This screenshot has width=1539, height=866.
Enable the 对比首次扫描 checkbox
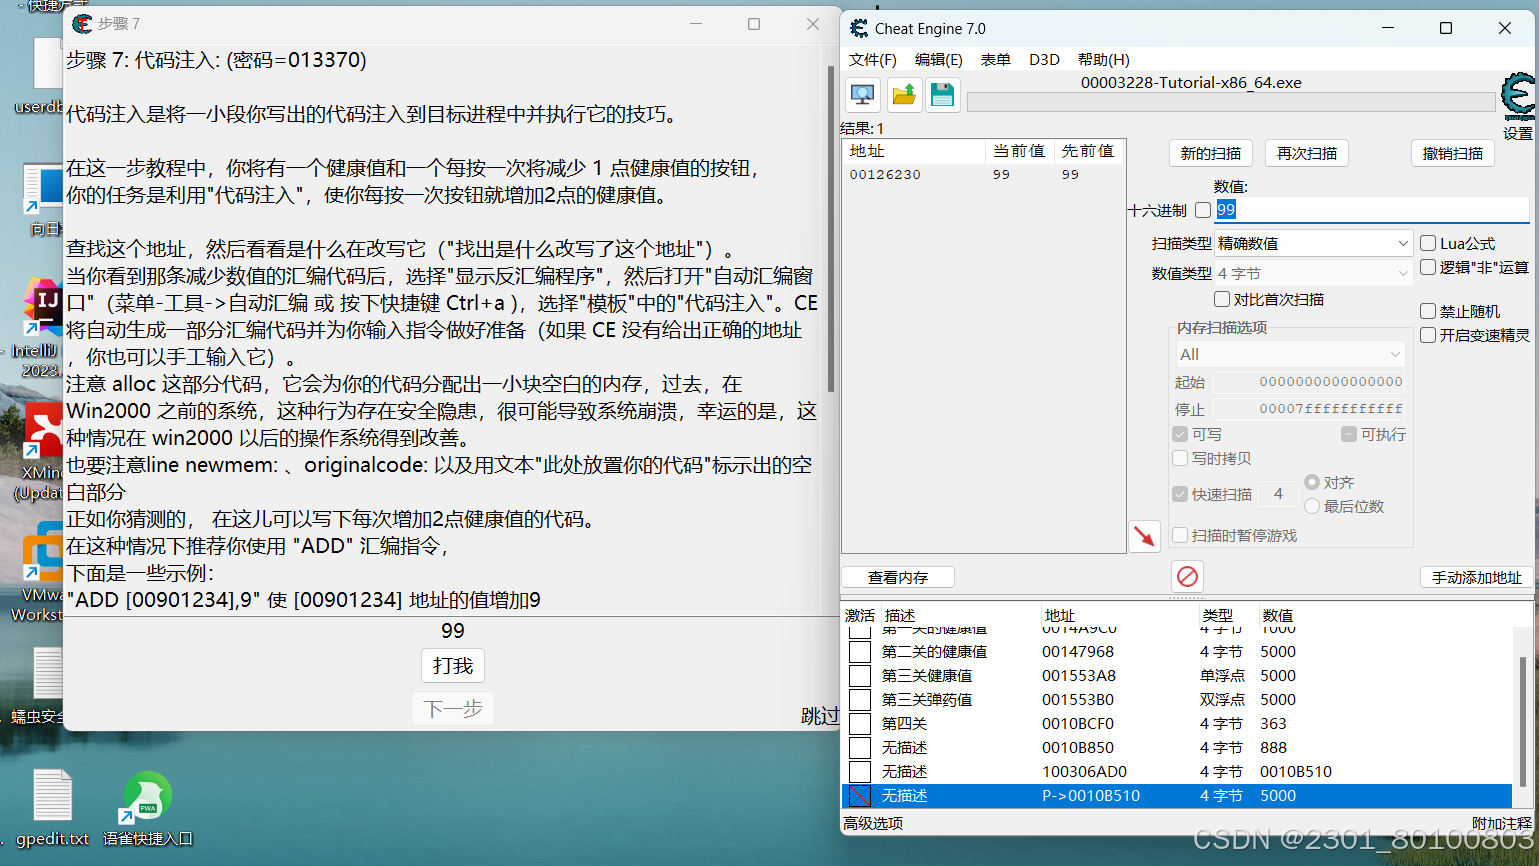click(x=1222, y=299)
